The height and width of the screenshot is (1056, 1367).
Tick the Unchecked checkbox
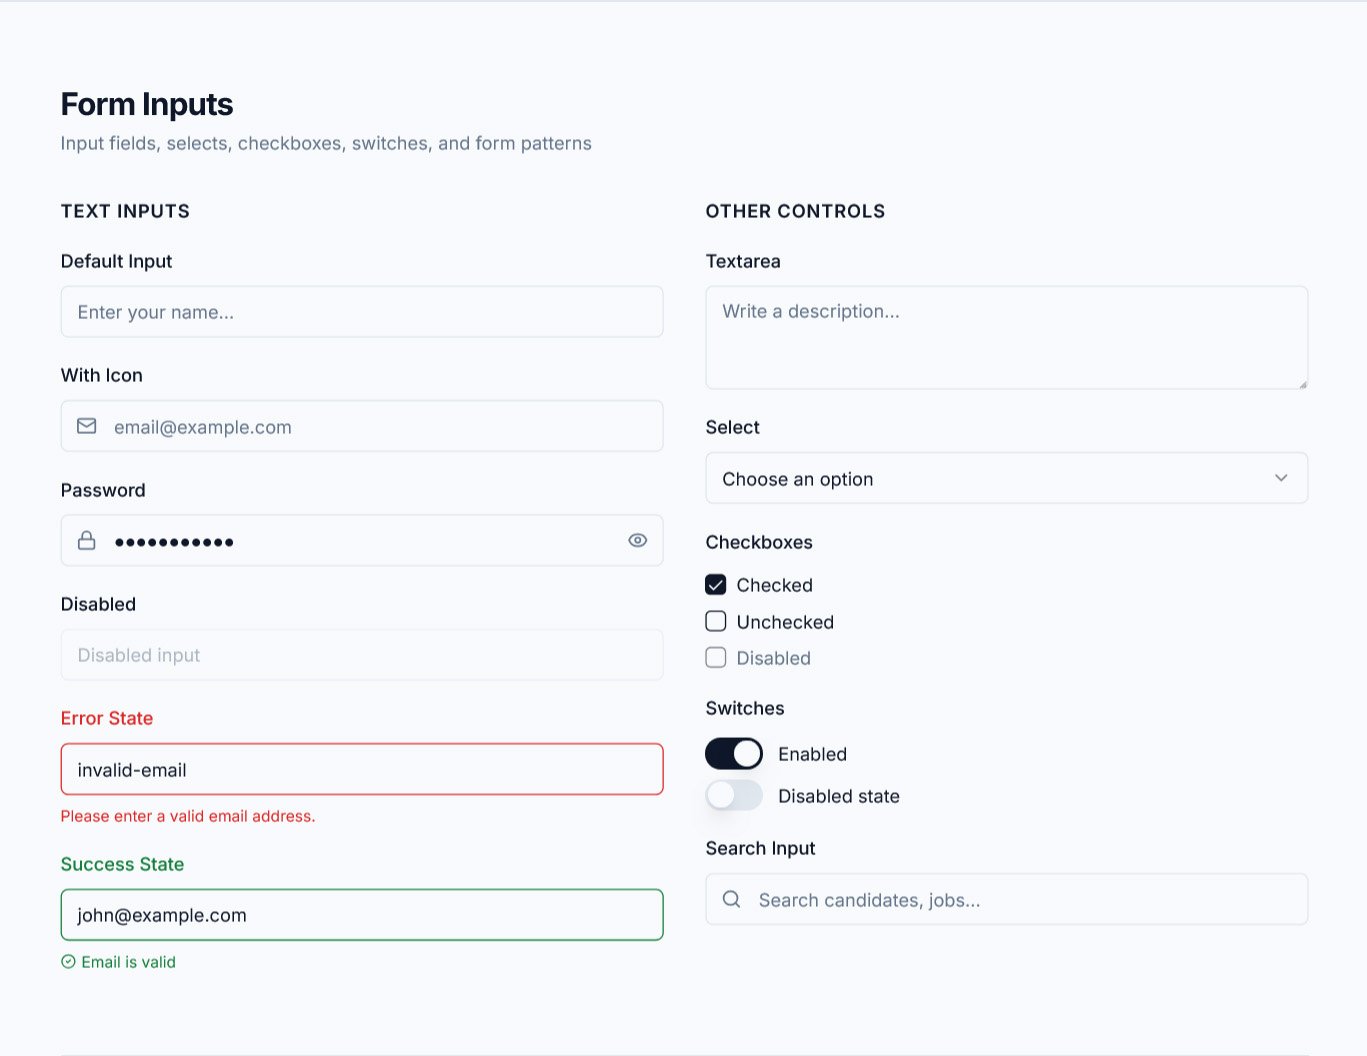click(716, 622)
